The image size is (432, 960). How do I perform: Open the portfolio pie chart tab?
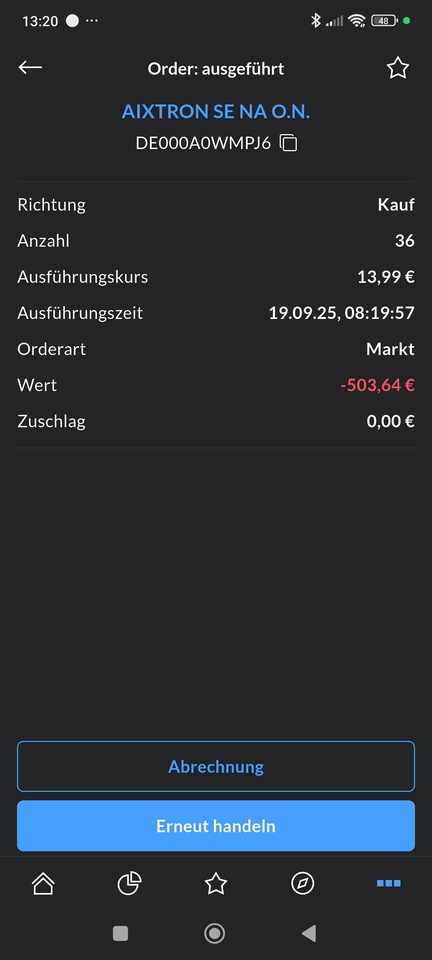(x=130, y=883)
